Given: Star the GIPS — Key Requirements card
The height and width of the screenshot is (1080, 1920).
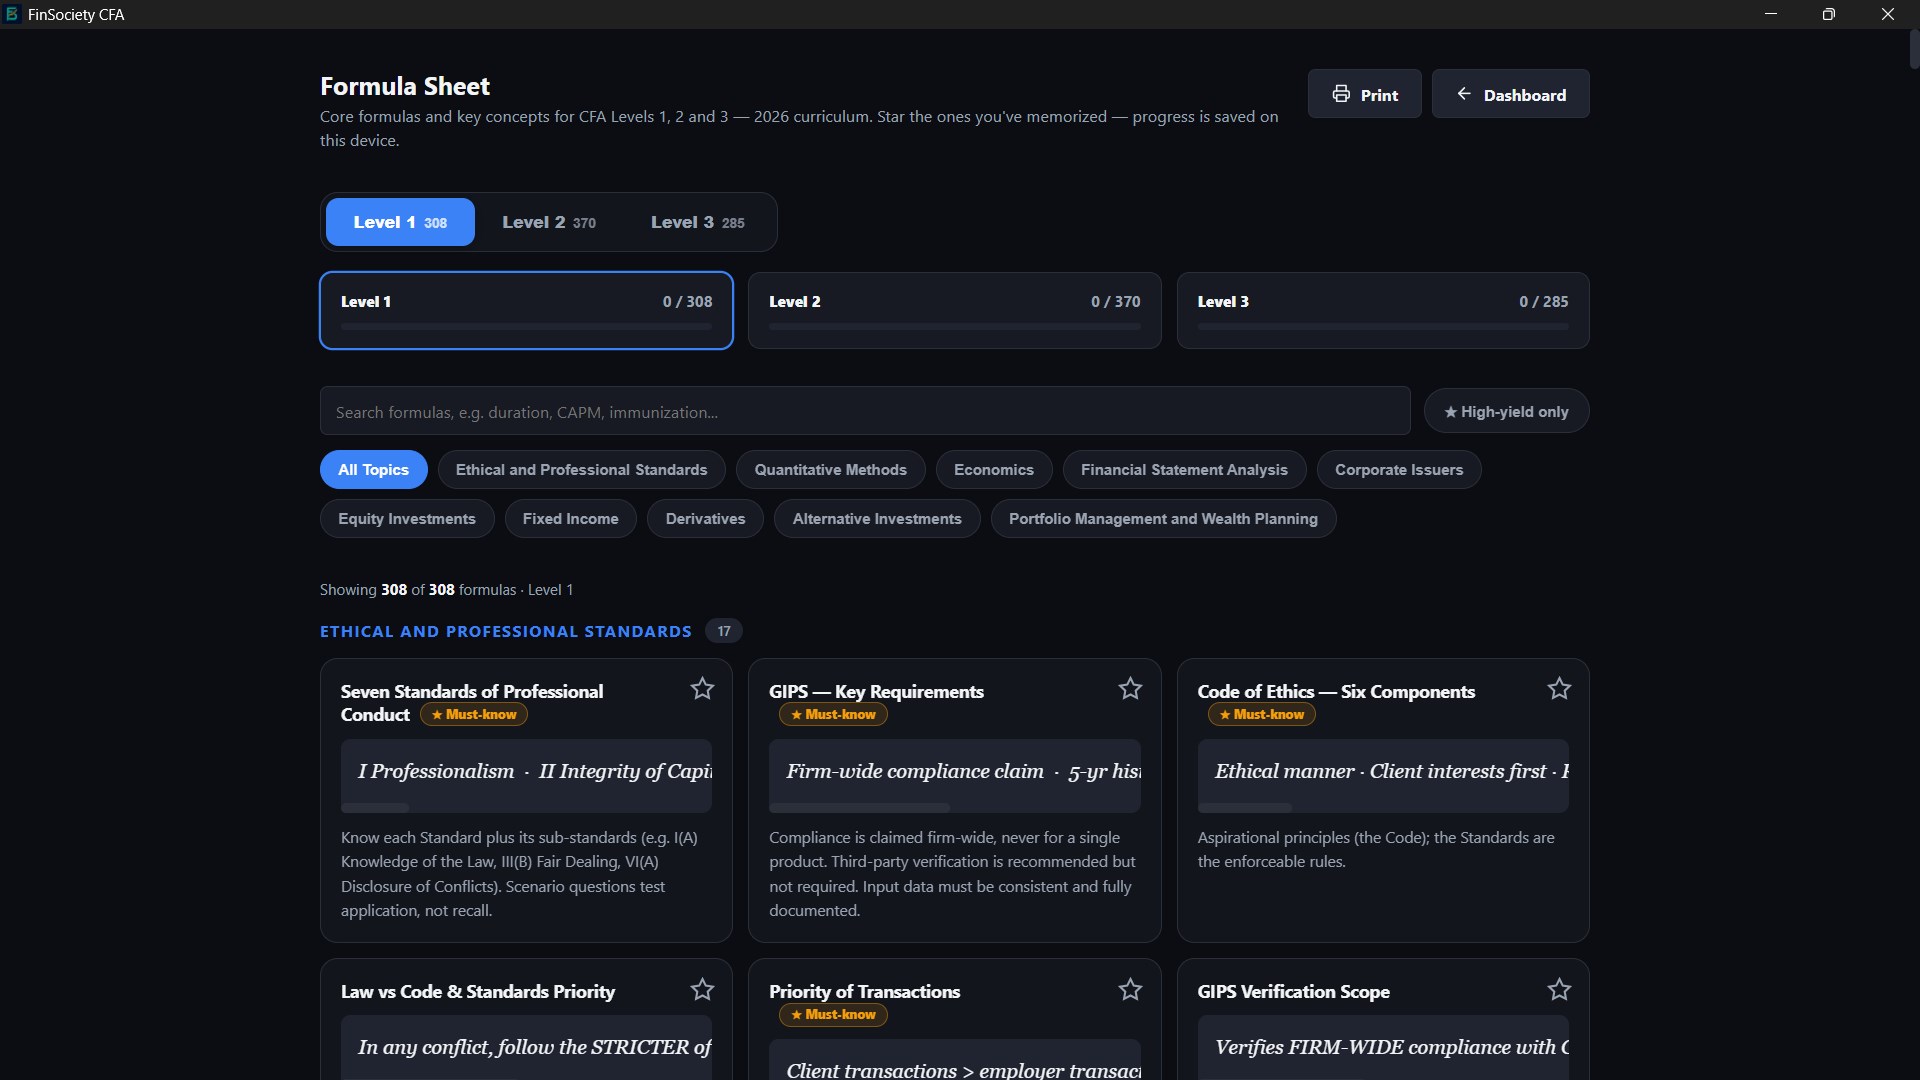Looking at the screenshot, I should [1130, 689].
